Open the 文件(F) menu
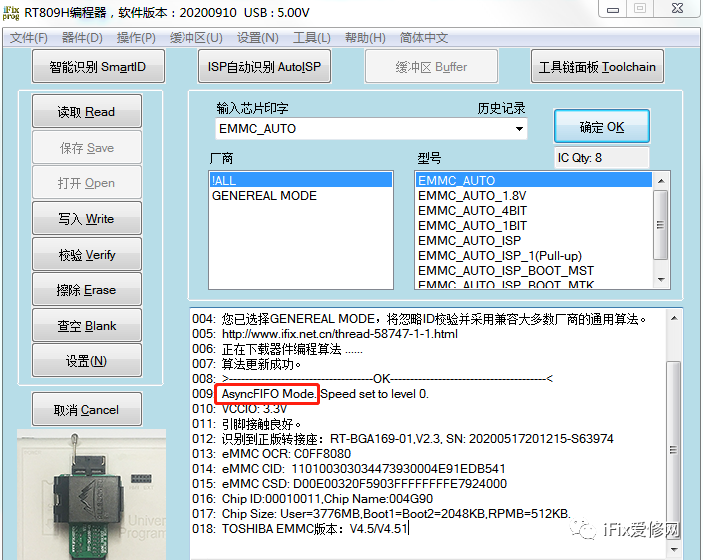 click(29, 38)
